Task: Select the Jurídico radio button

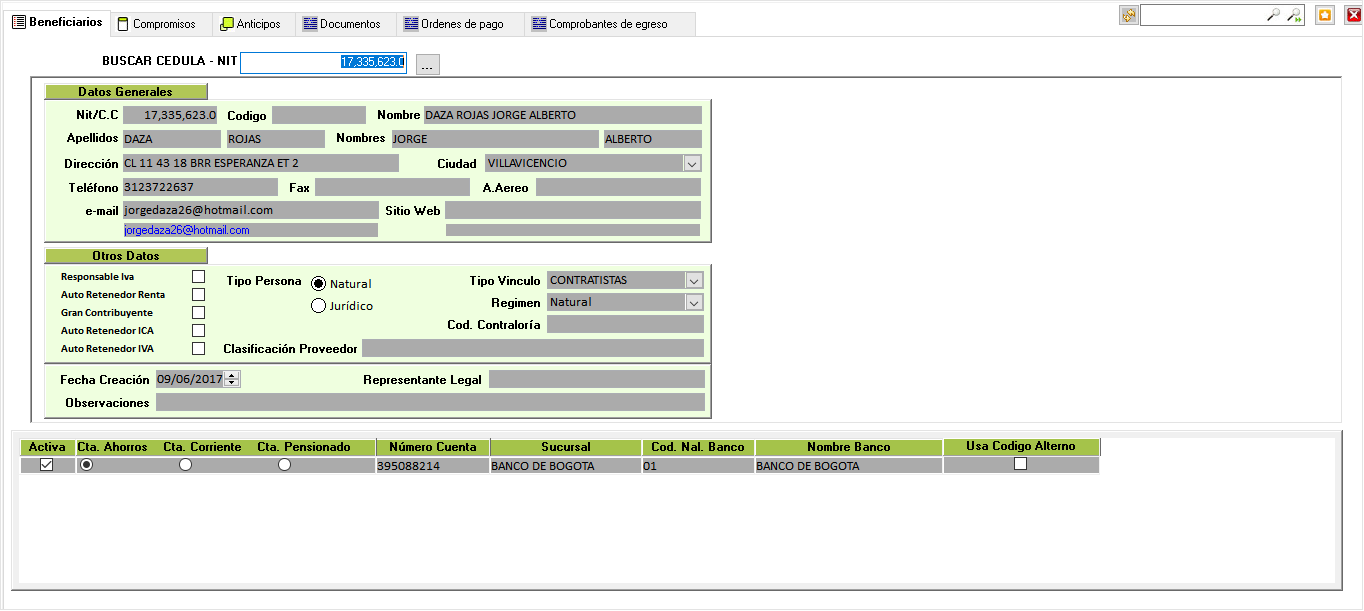Action: click(319, 306)
